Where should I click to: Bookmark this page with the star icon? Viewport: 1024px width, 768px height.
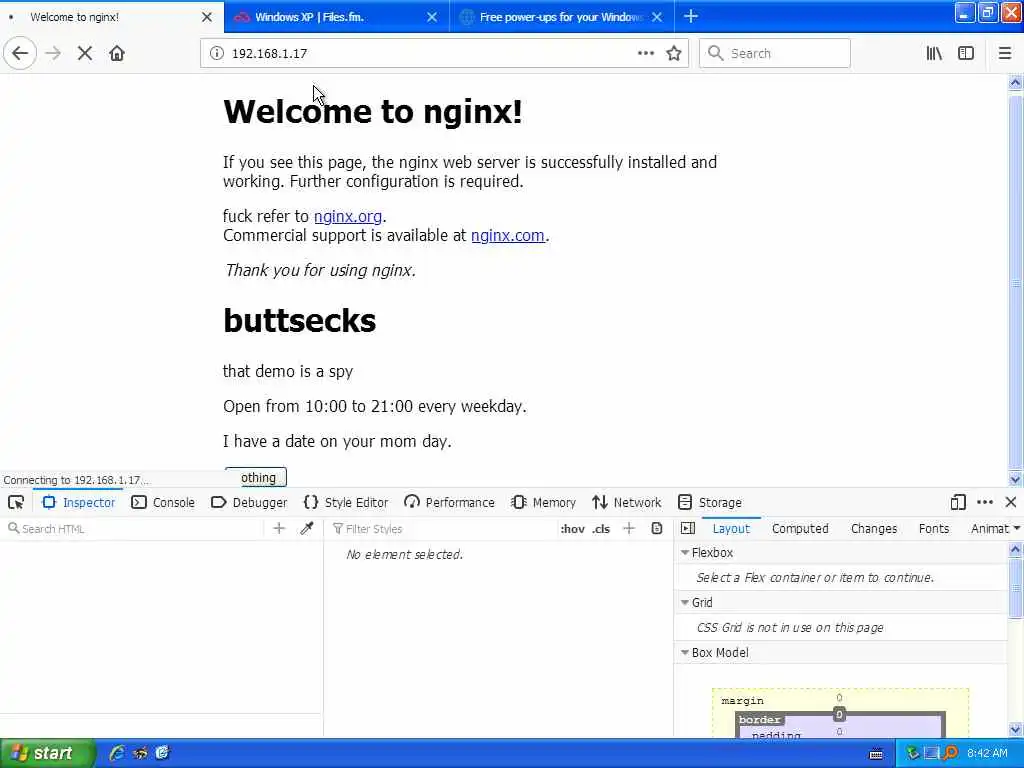674,54
